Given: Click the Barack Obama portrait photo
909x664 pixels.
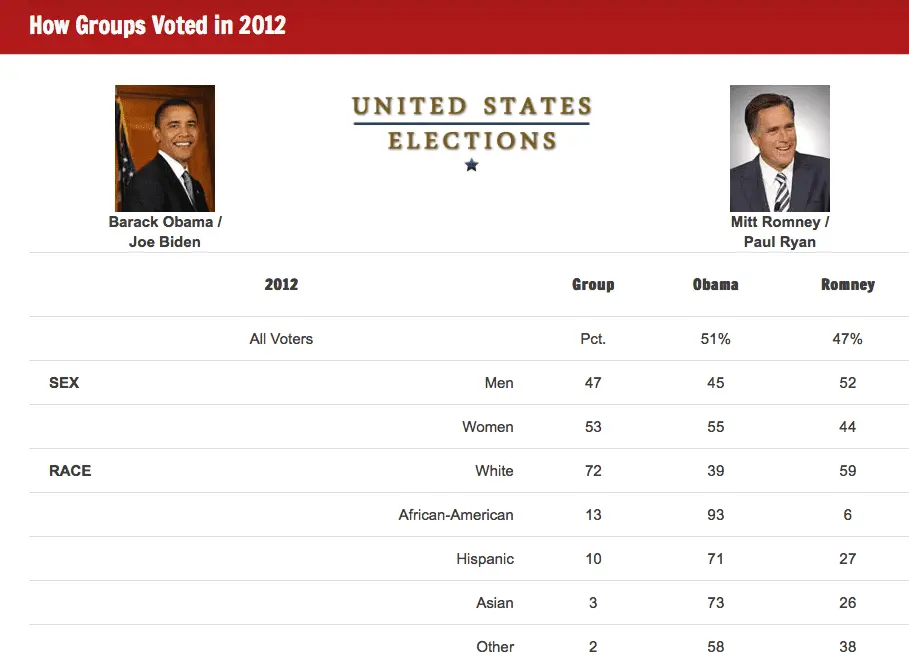Looking at the screenshot, I should [x=165, y=148].
